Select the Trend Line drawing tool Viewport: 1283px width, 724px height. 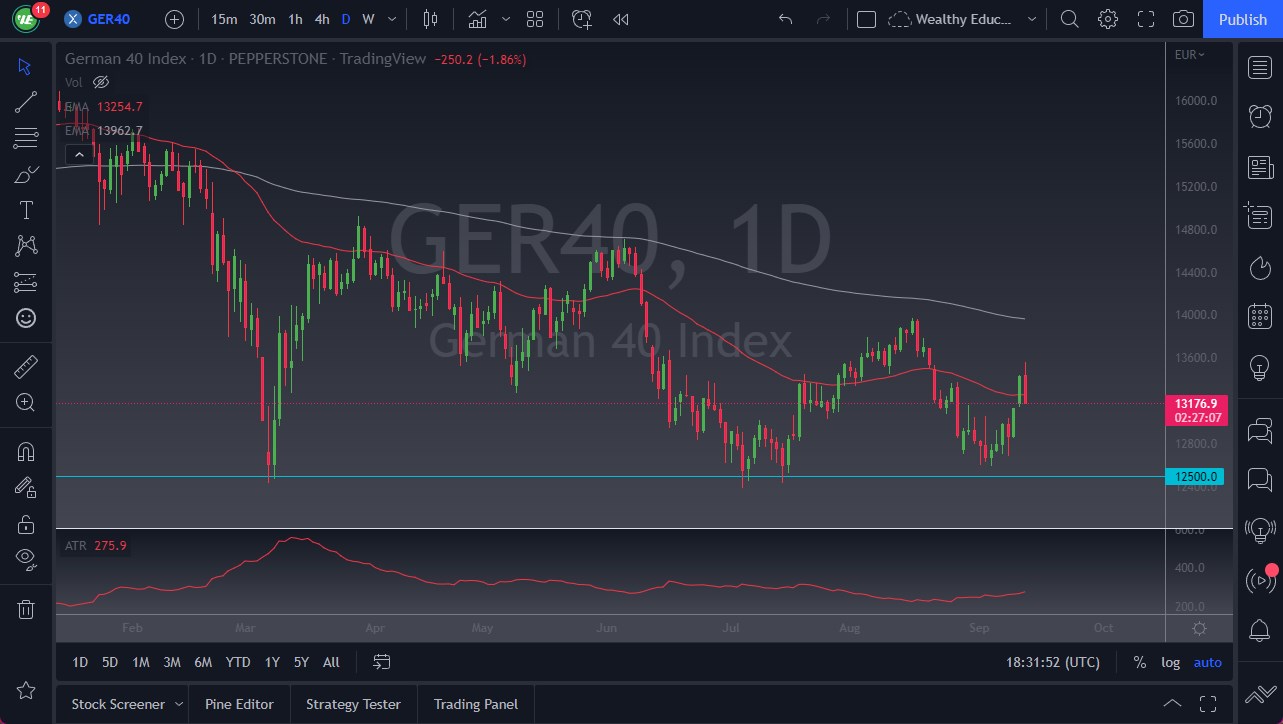click(25, 101)
